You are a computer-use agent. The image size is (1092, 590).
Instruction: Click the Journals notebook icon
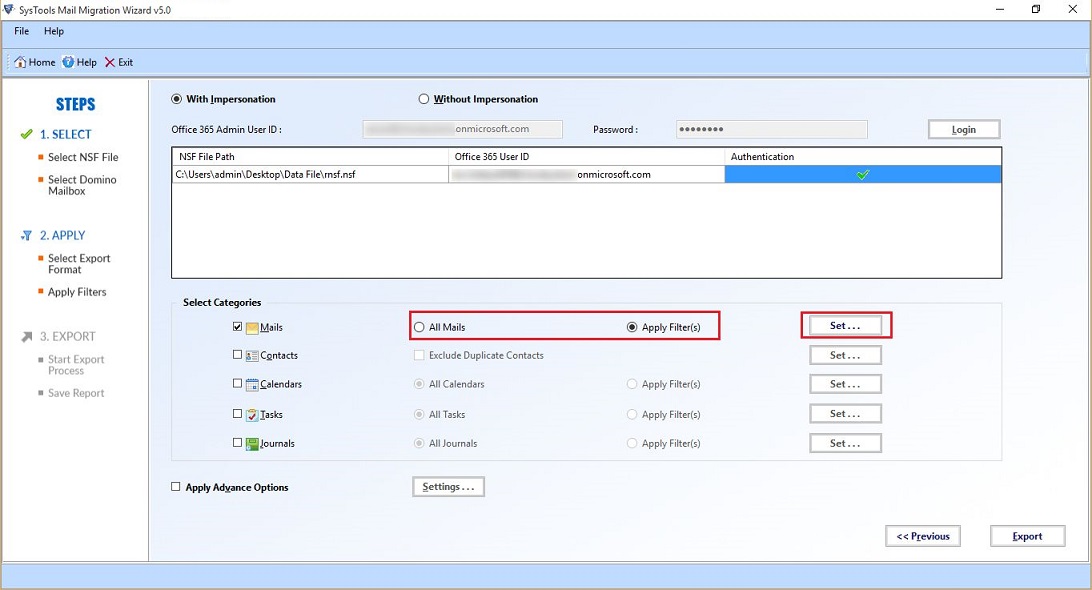click(252, 444)
